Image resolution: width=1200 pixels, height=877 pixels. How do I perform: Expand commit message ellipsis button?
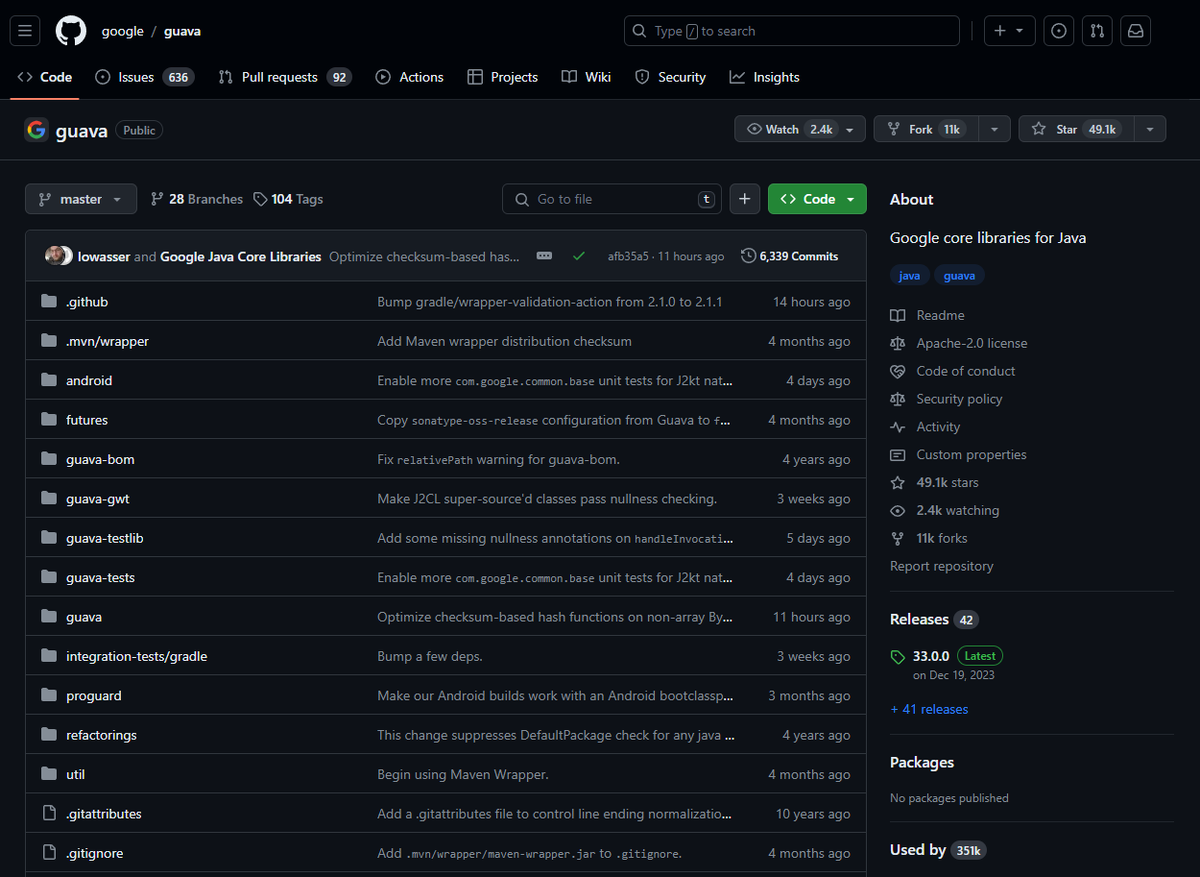click(x=544, y=256)
